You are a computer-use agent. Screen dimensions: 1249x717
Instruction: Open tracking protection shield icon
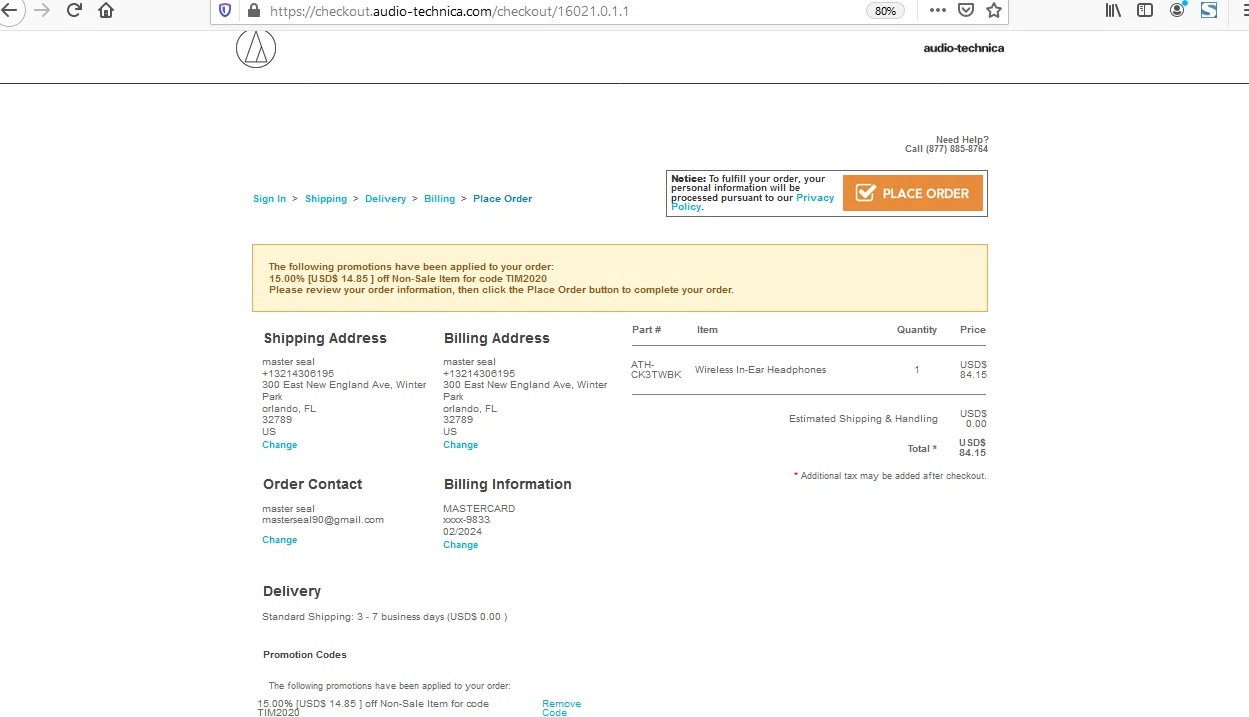225,11
